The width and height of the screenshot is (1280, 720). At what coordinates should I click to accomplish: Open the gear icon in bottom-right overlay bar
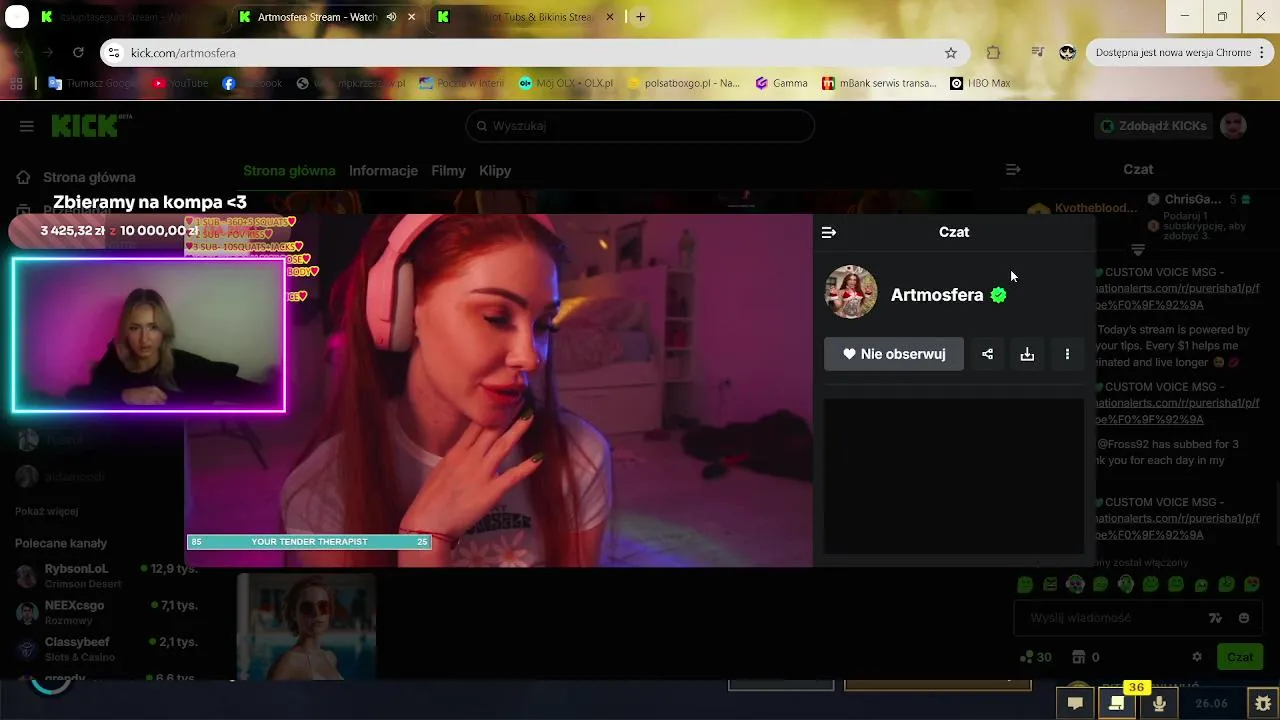click(1263, 704)
